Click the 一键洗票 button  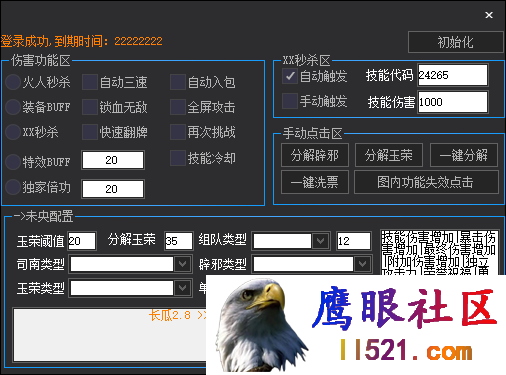point(315,182)
